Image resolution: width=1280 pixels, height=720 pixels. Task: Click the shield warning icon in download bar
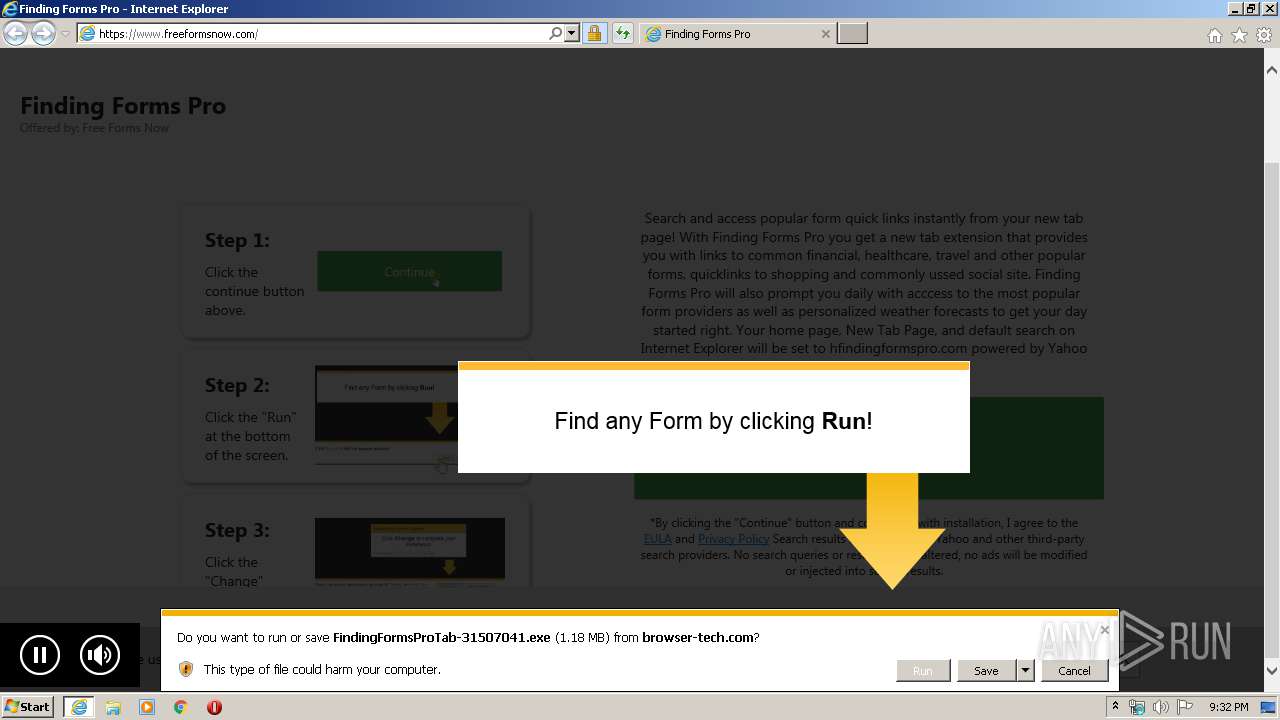tap(185, 669)
